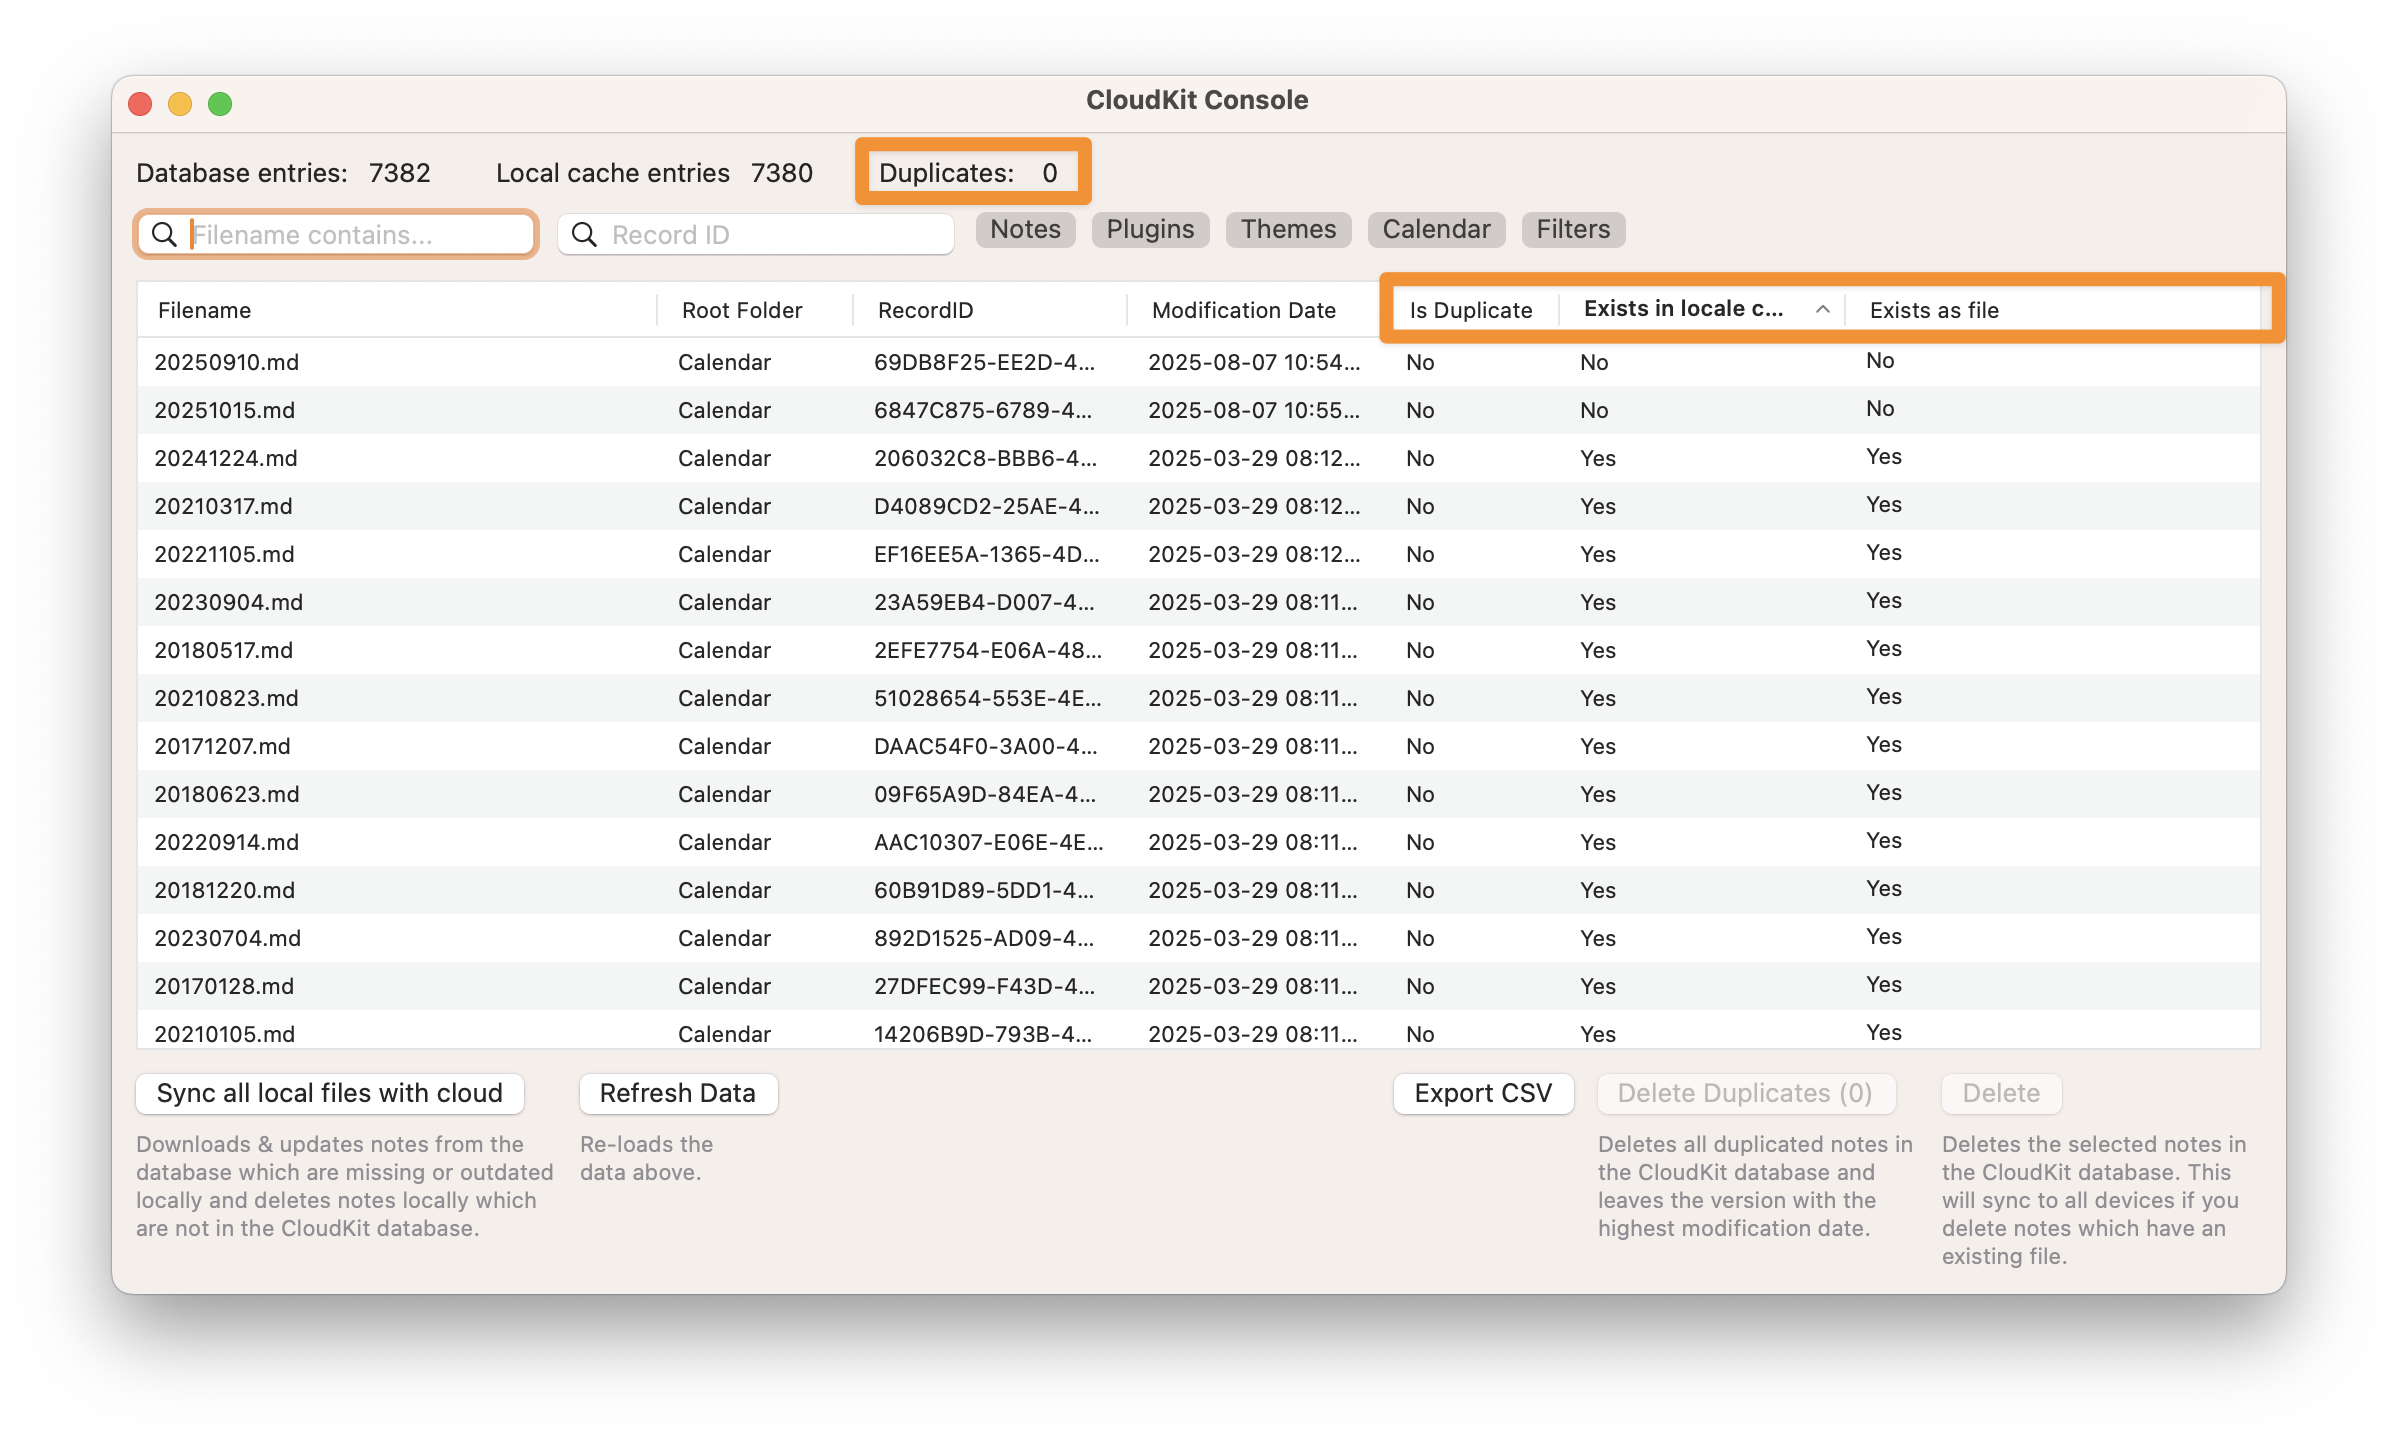Click RecordID 14206B9D-793B-4...
The width and height of the screenshot is (2398, 1442).
(x=983, y=1034)
